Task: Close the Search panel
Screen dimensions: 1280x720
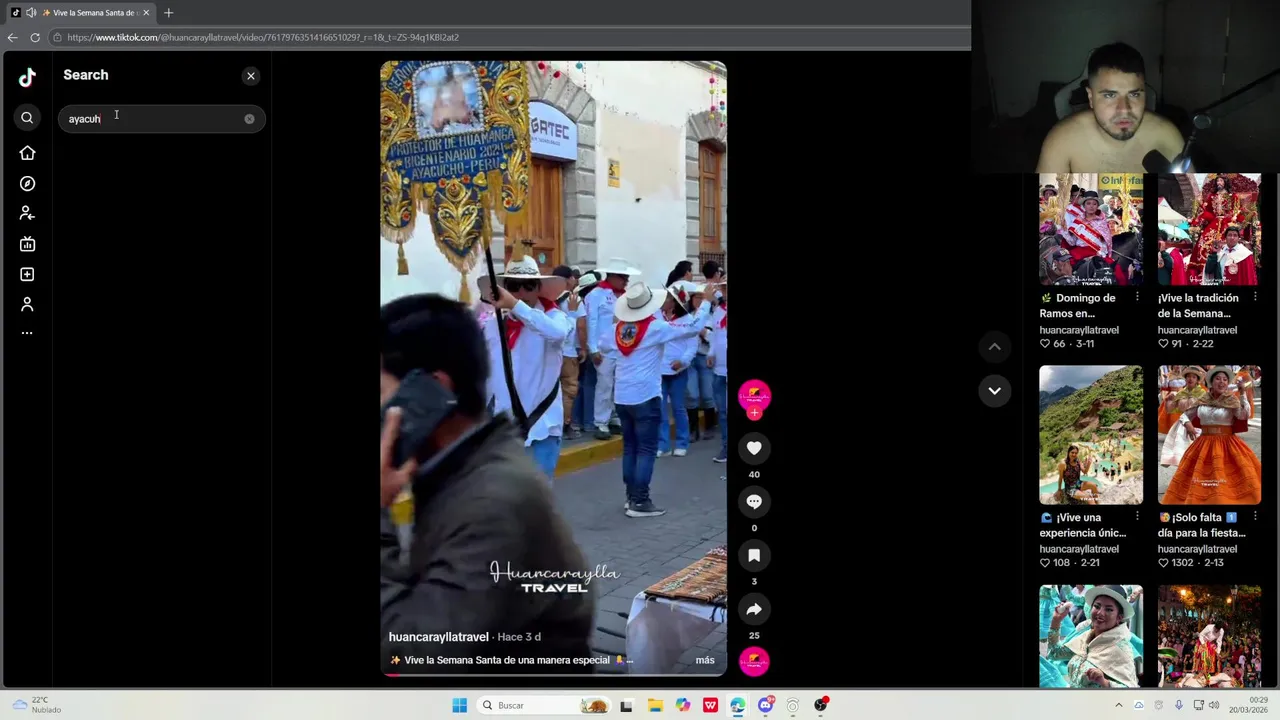Action: (251, 76)
